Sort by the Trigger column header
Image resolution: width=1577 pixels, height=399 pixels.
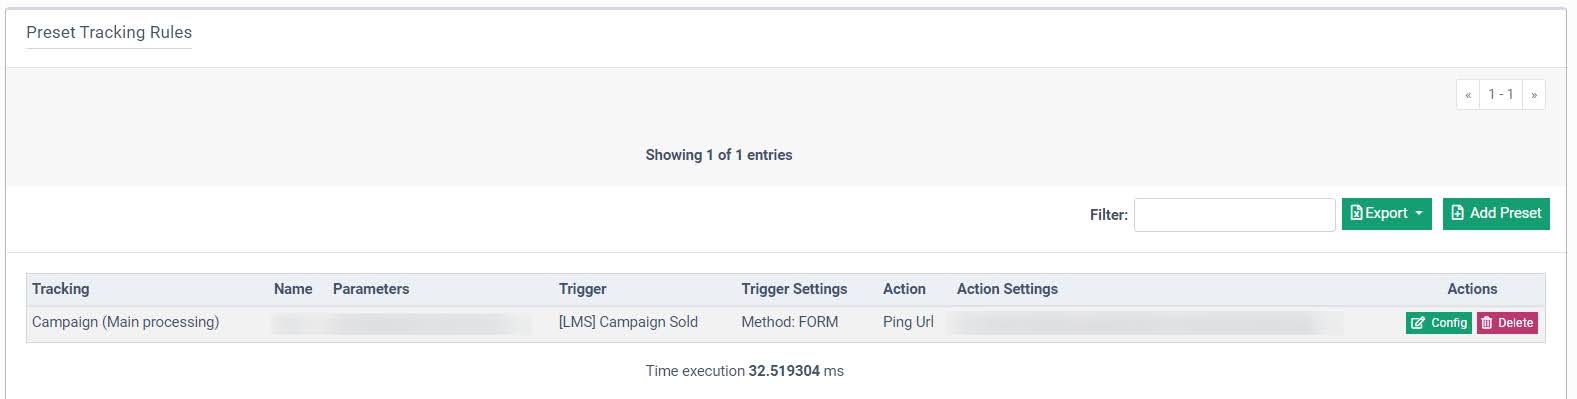[583, 289]
